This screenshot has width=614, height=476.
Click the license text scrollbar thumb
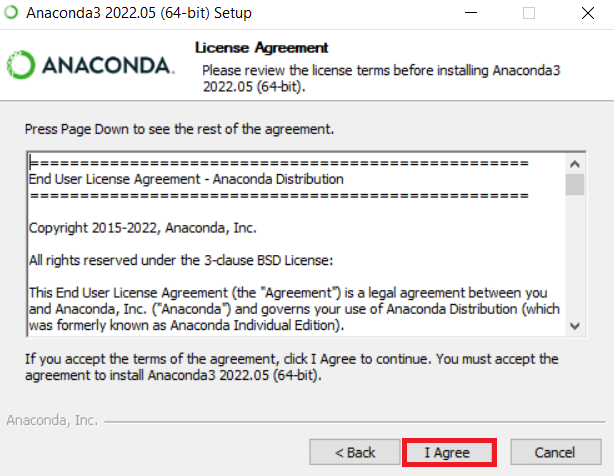tap(575, 184)
